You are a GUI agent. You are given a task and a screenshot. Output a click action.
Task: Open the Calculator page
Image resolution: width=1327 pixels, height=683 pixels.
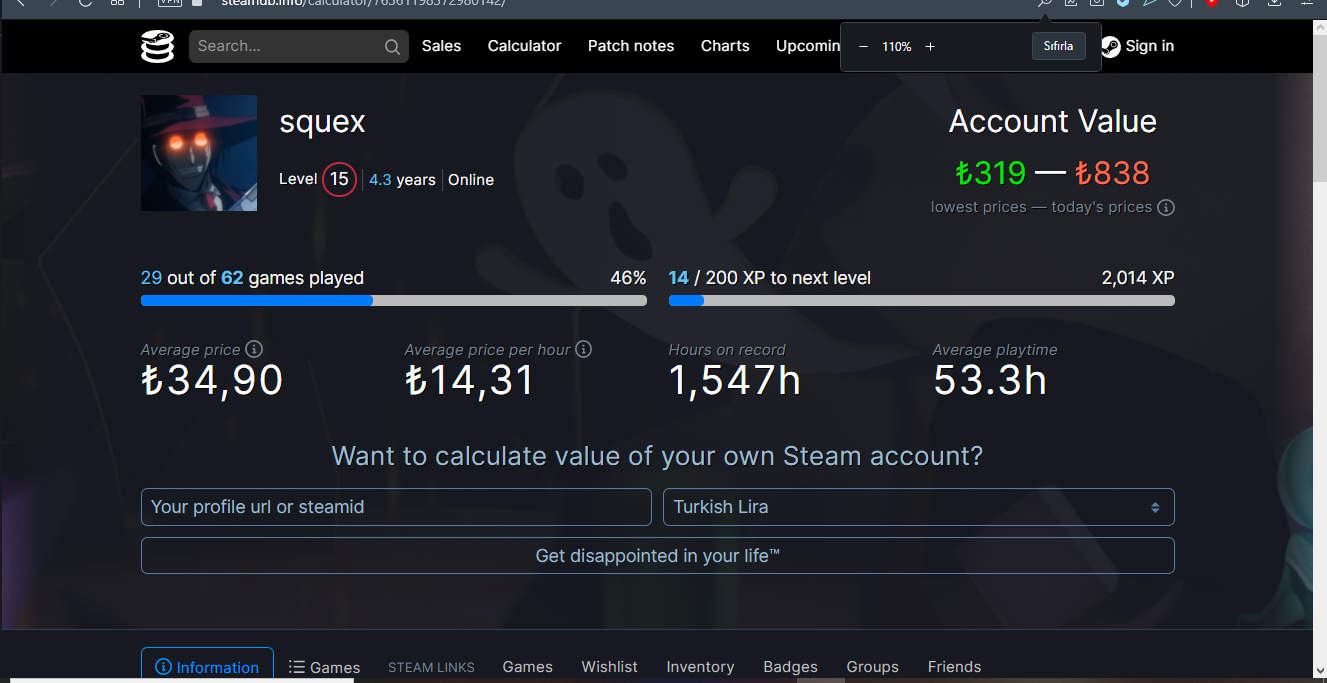click(x=524, y=46)
